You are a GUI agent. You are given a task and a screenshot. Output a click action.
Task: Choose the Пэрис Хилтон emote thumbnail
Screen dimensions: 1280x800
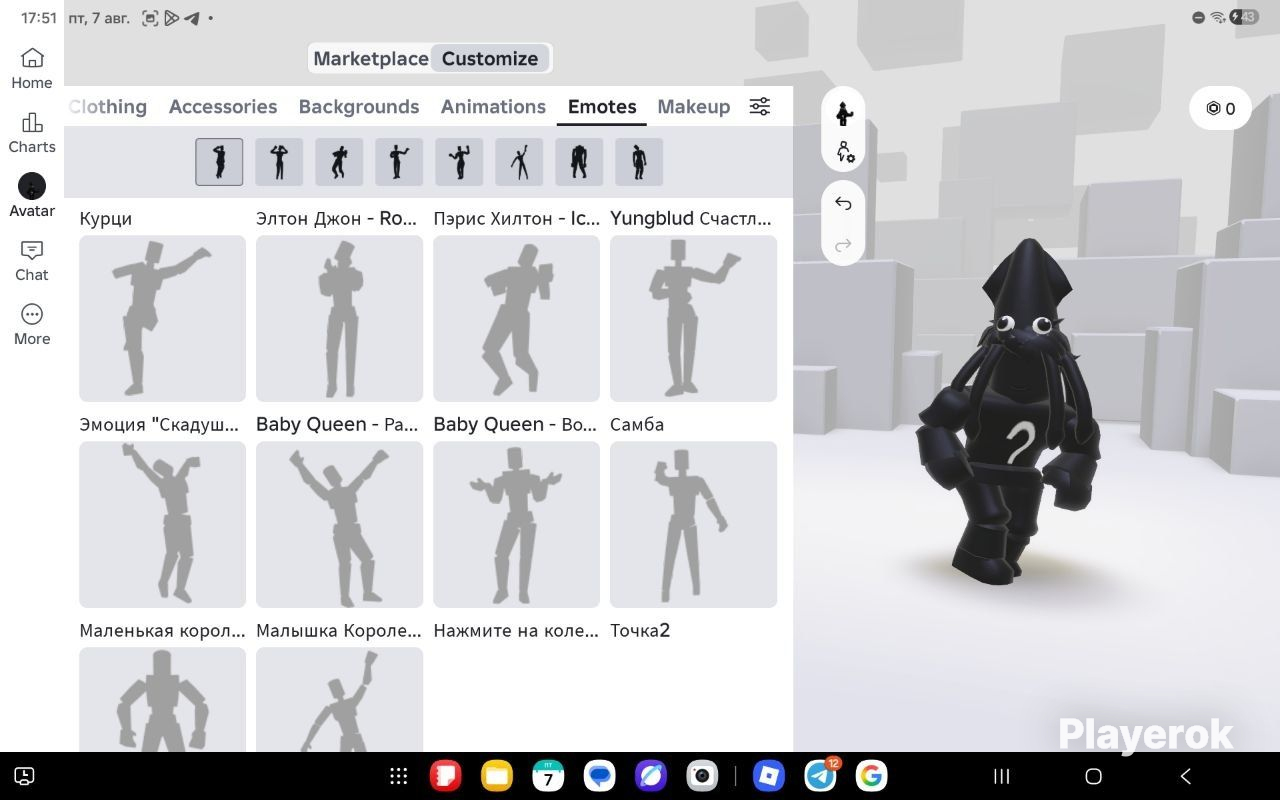click(516, 318)
